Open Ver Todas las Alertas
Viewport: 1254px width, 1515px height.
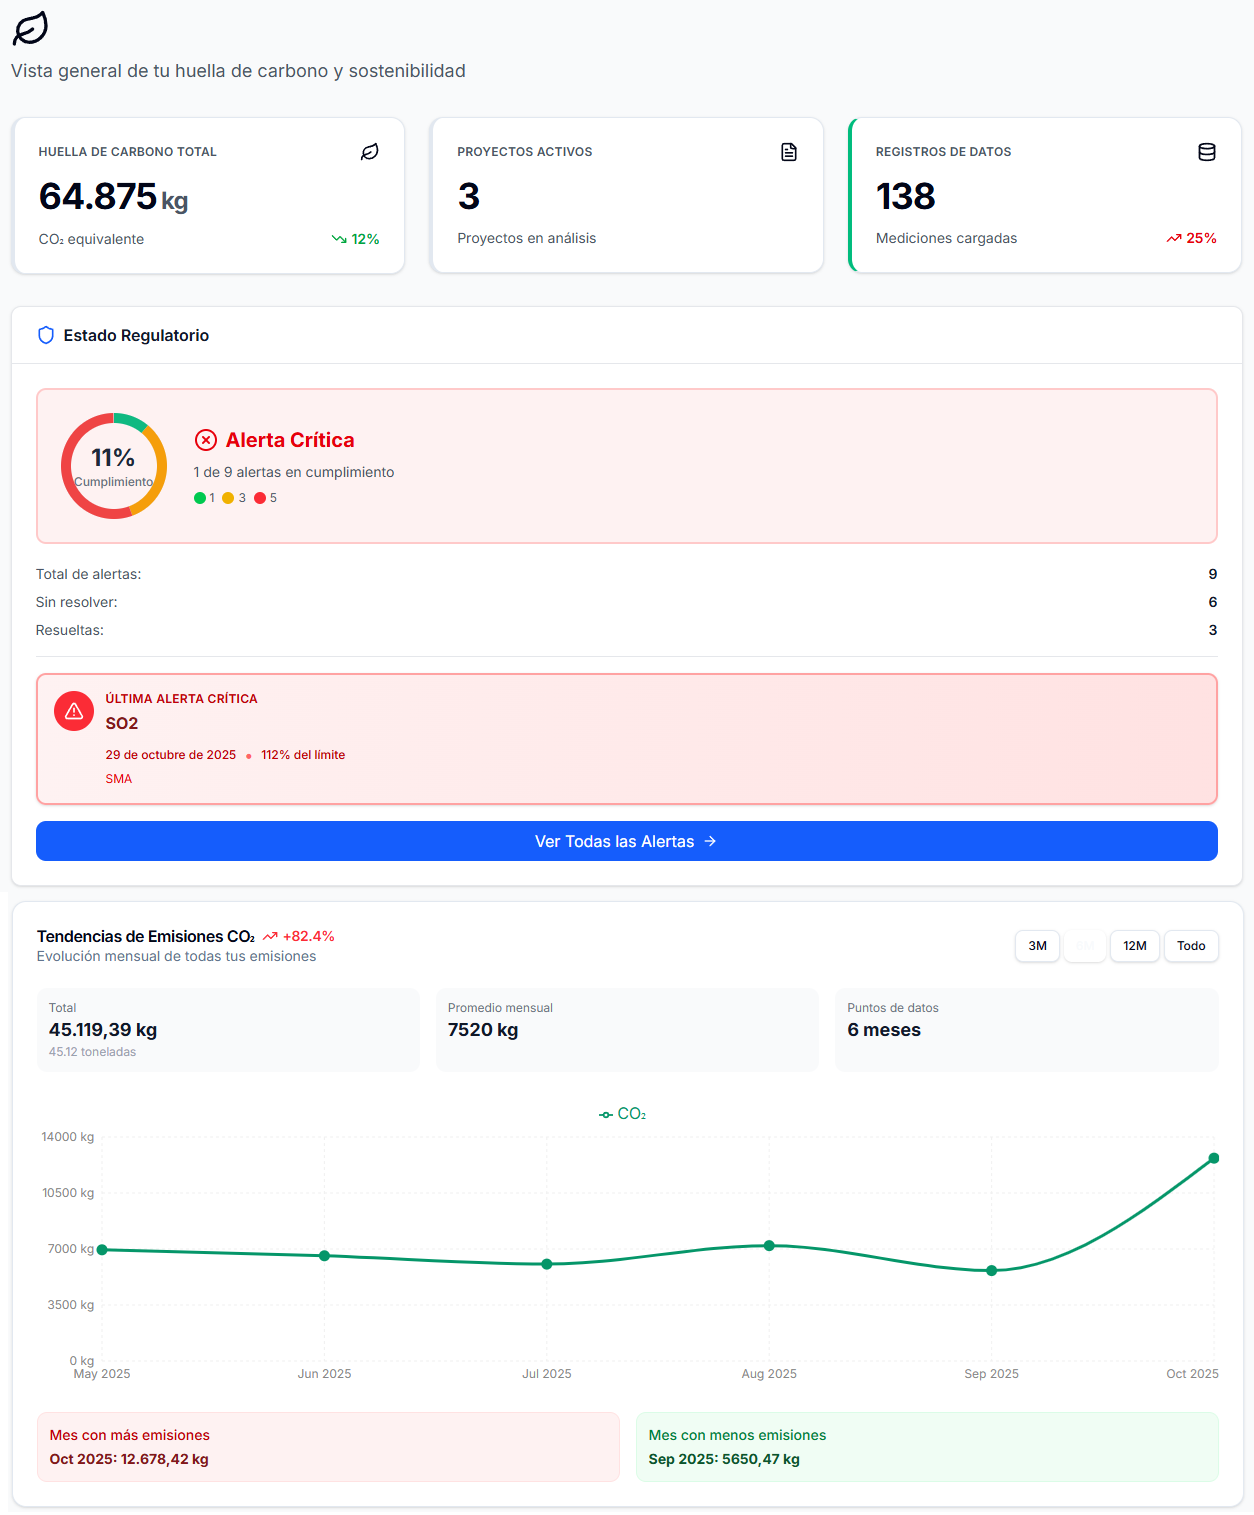(x=626, y=841)
